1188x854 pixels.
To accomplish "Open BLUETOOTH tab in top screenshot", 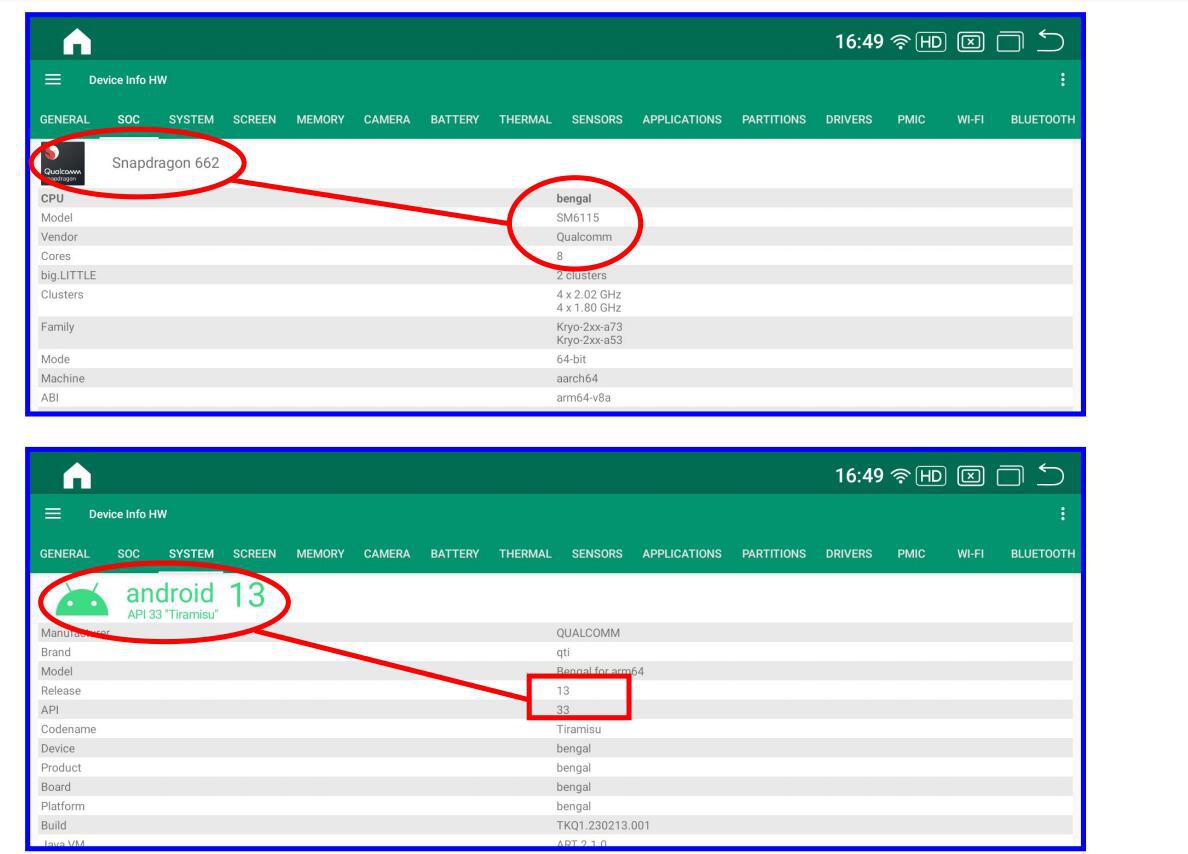I will (x=1043, y=120).
